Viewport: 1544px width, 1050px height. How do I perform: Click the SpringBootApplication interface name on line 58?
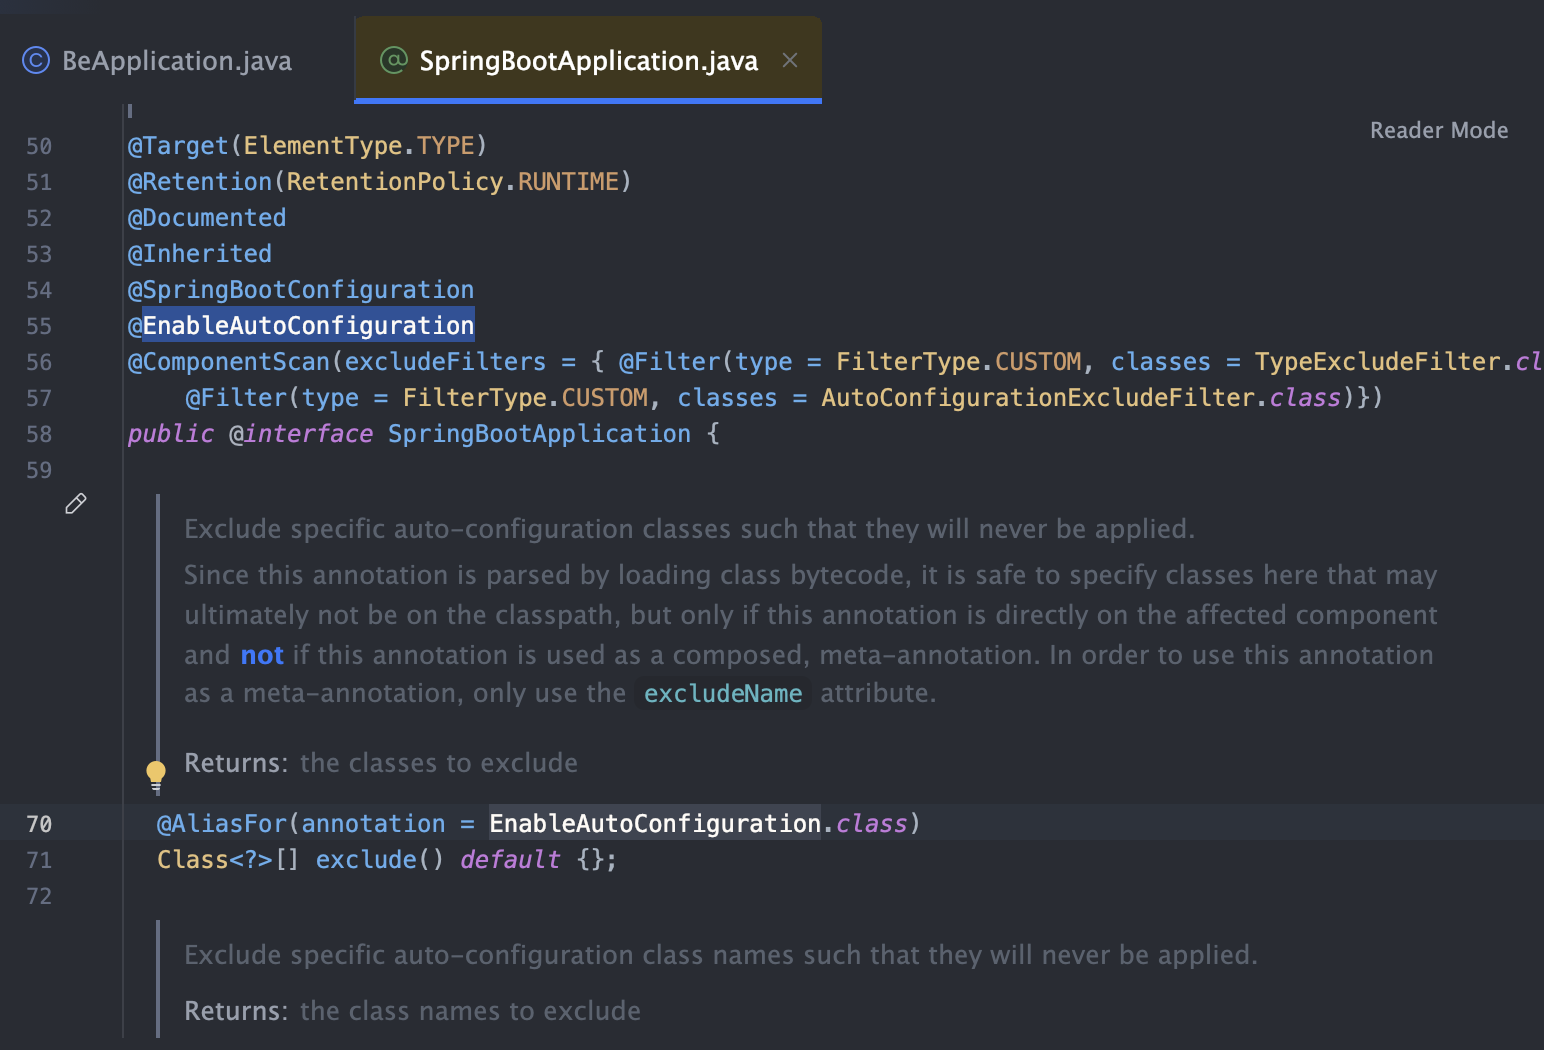539,434
